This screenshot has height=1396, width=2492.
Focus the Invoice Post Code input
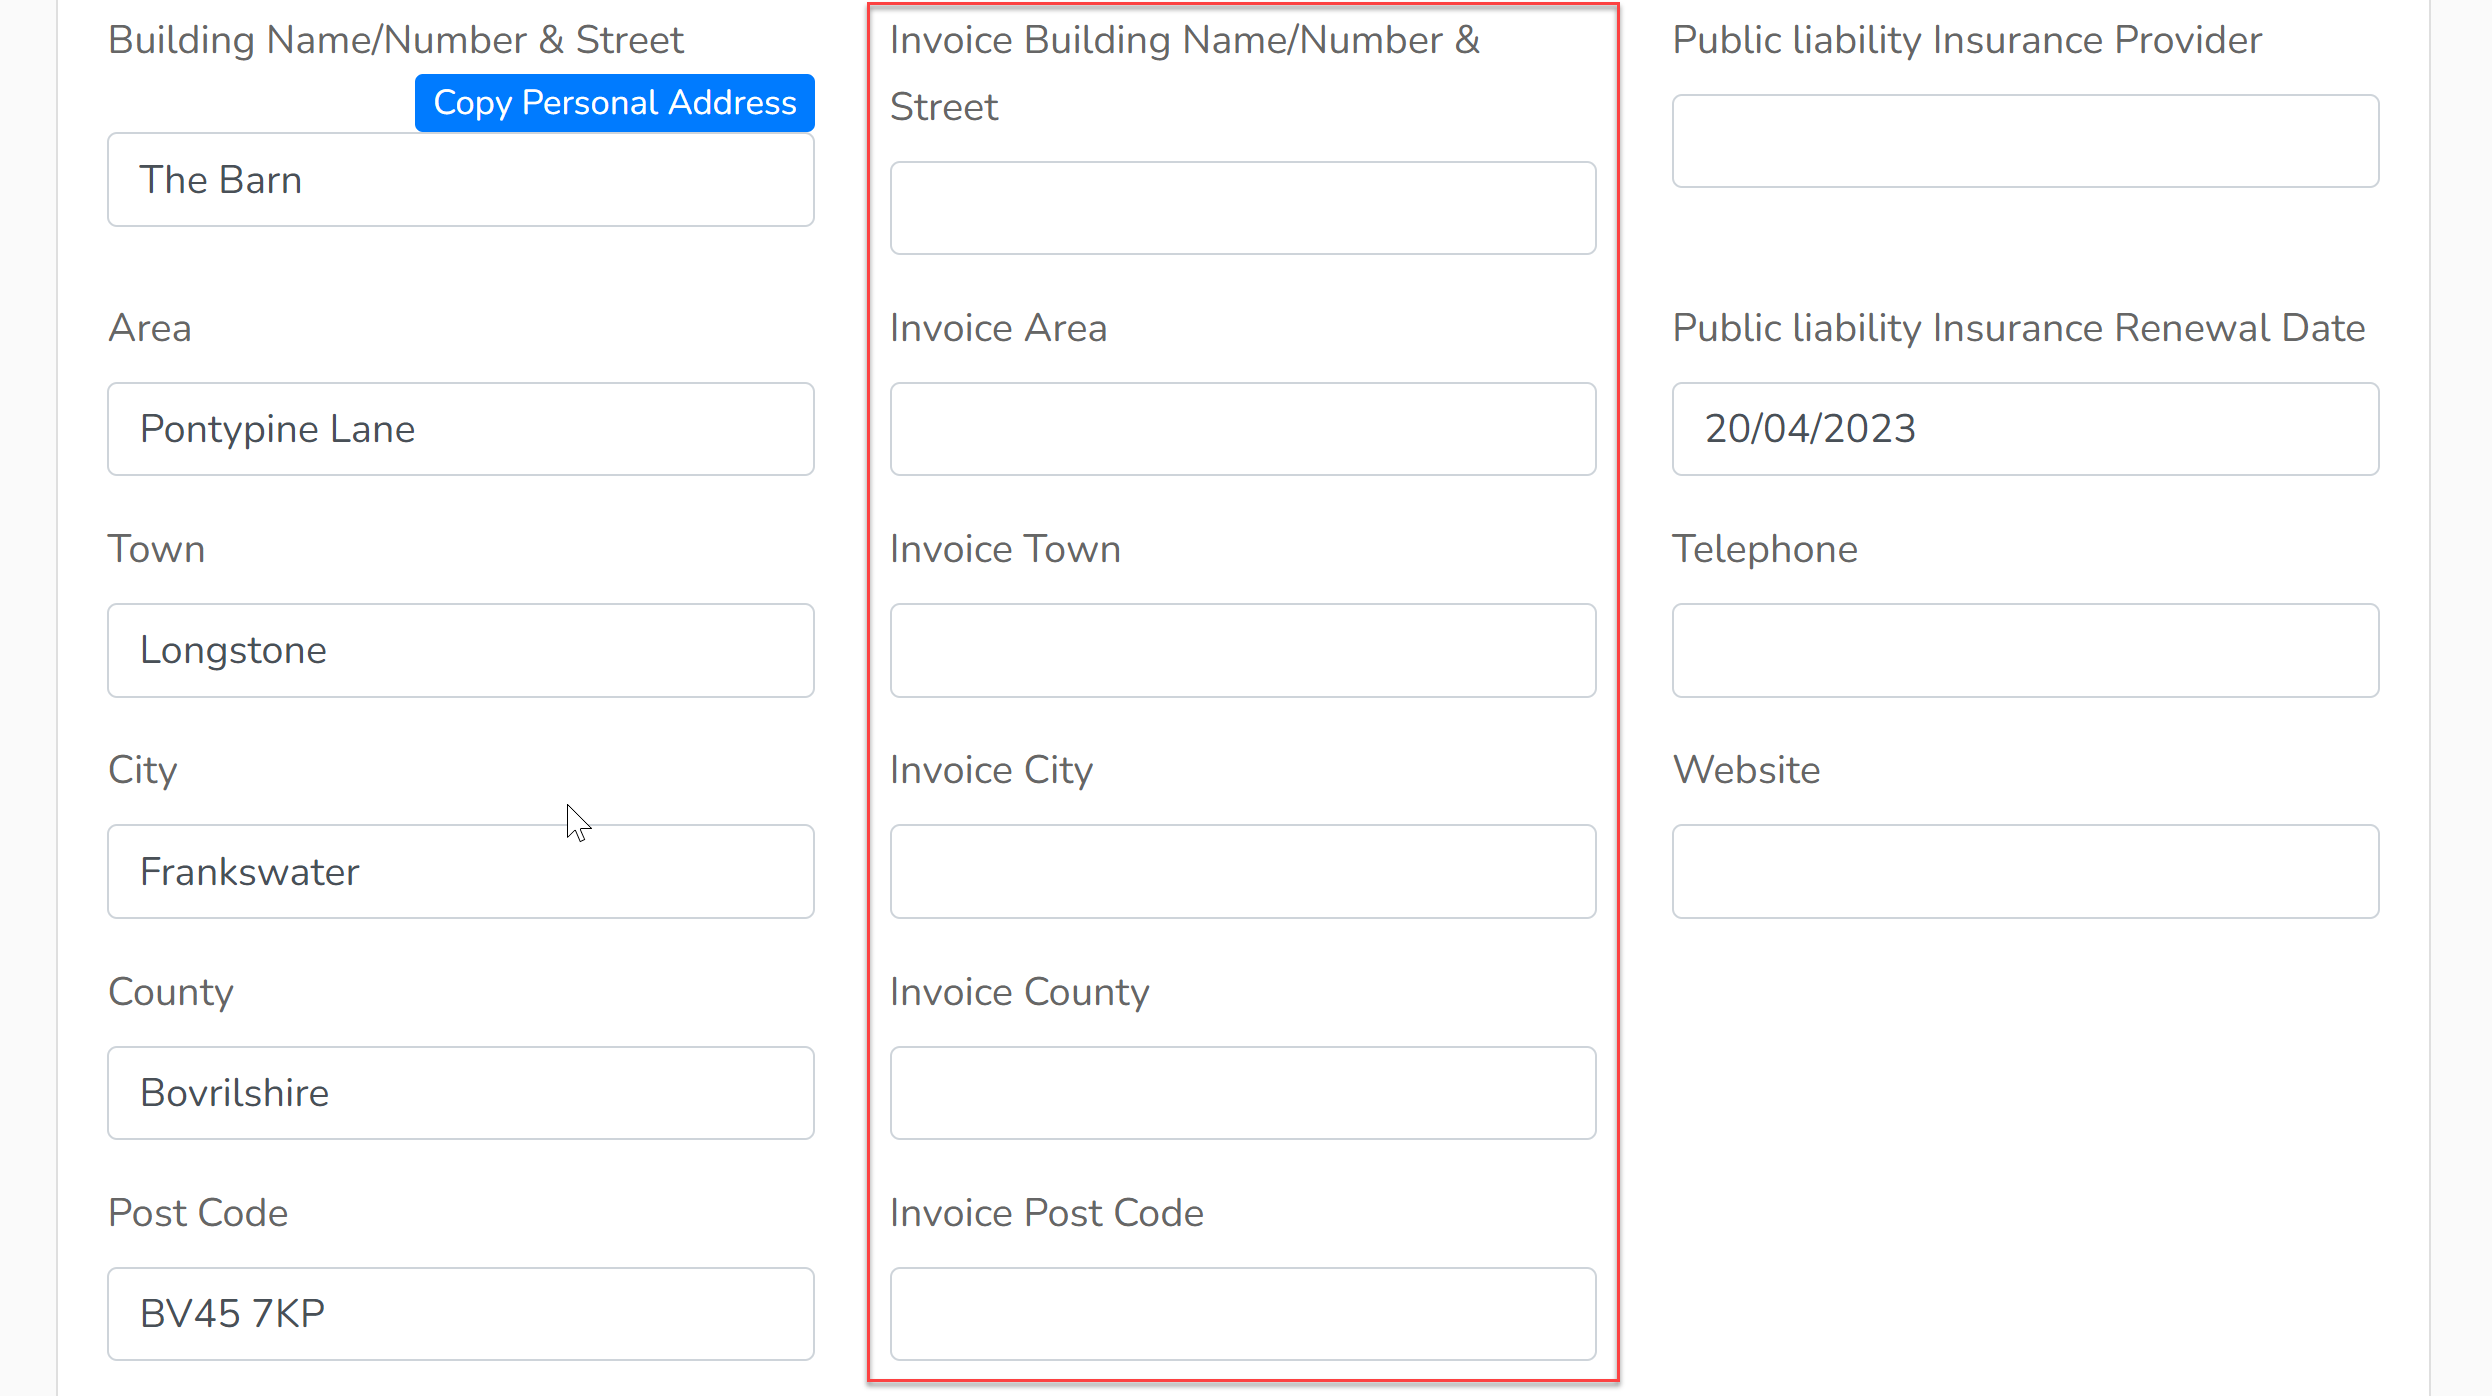[1243, 1314]
